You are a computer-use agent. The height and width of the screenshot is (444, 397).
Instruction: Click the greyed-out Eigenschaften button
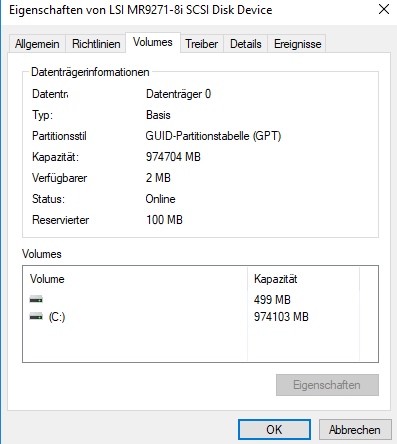pyautogui.click(x=327, y=385)
